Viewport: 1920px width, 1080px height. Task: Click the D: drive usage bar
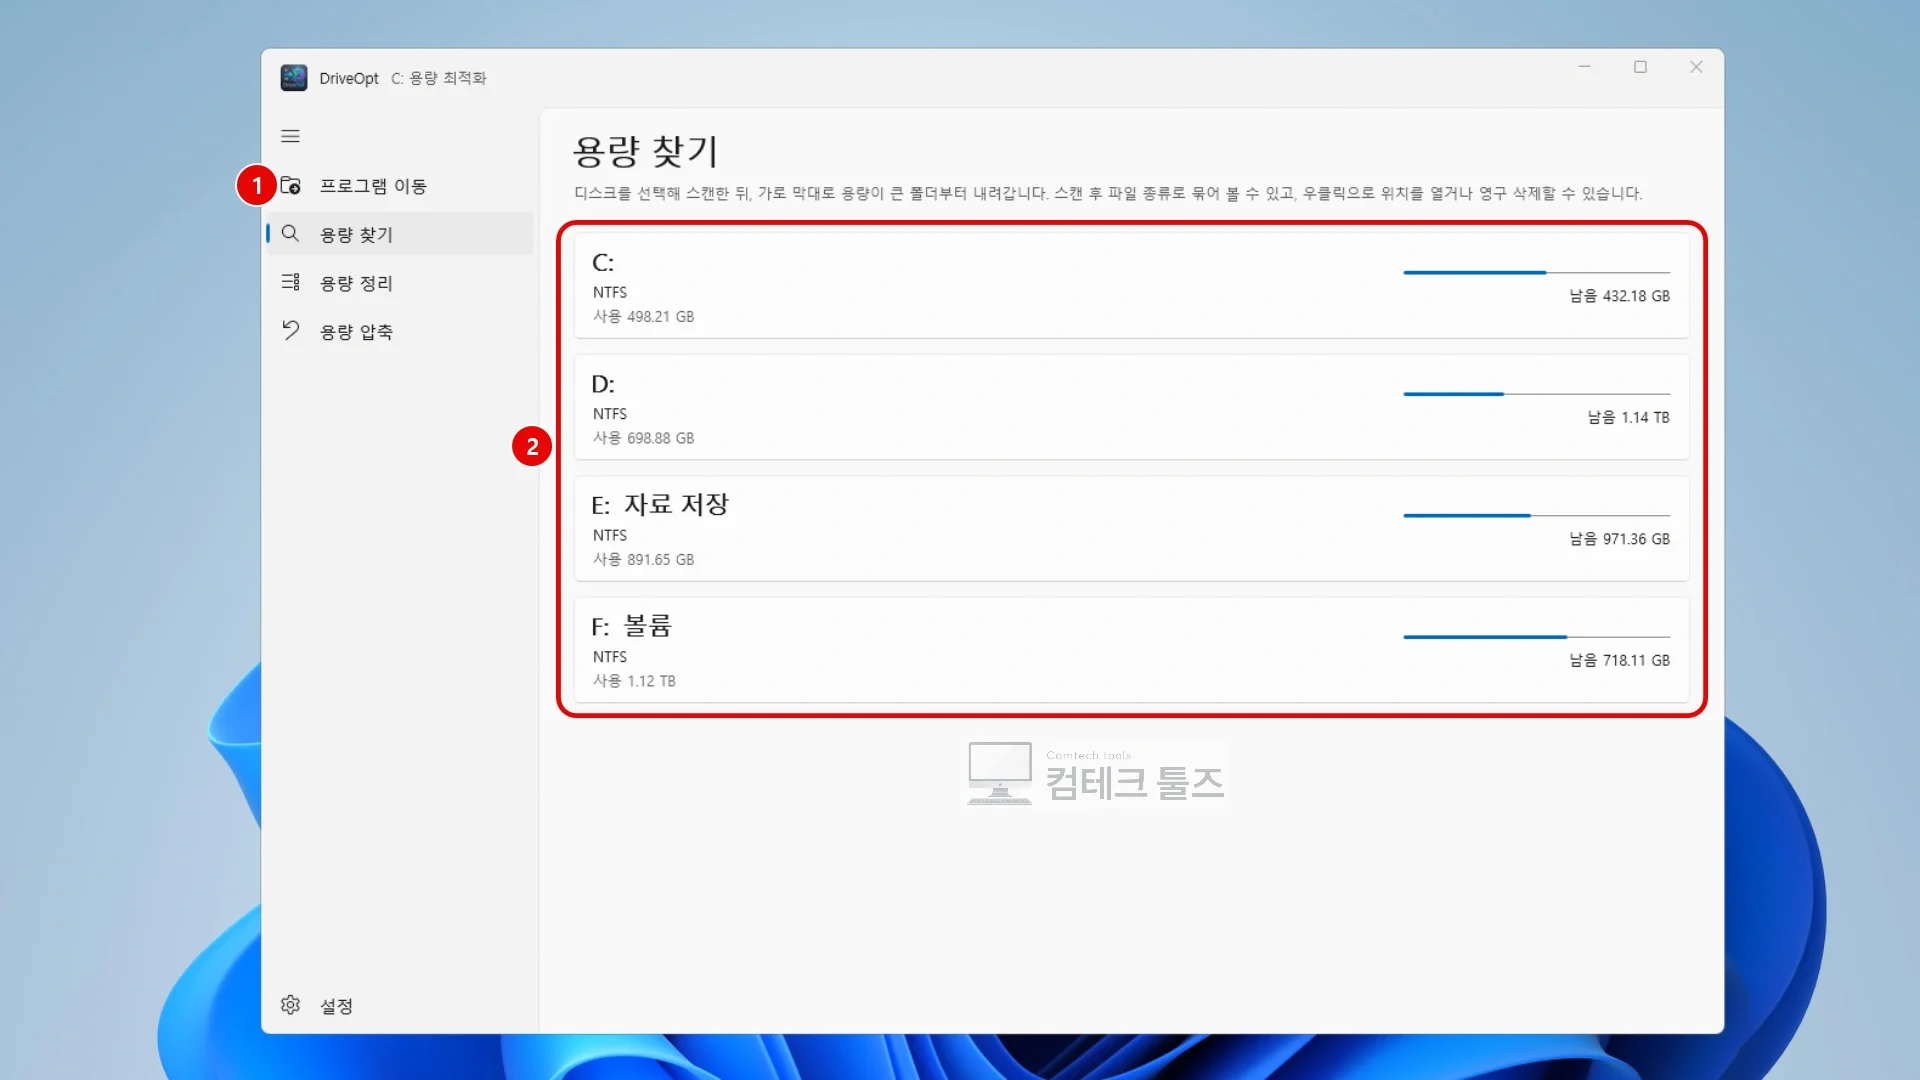1536,394
